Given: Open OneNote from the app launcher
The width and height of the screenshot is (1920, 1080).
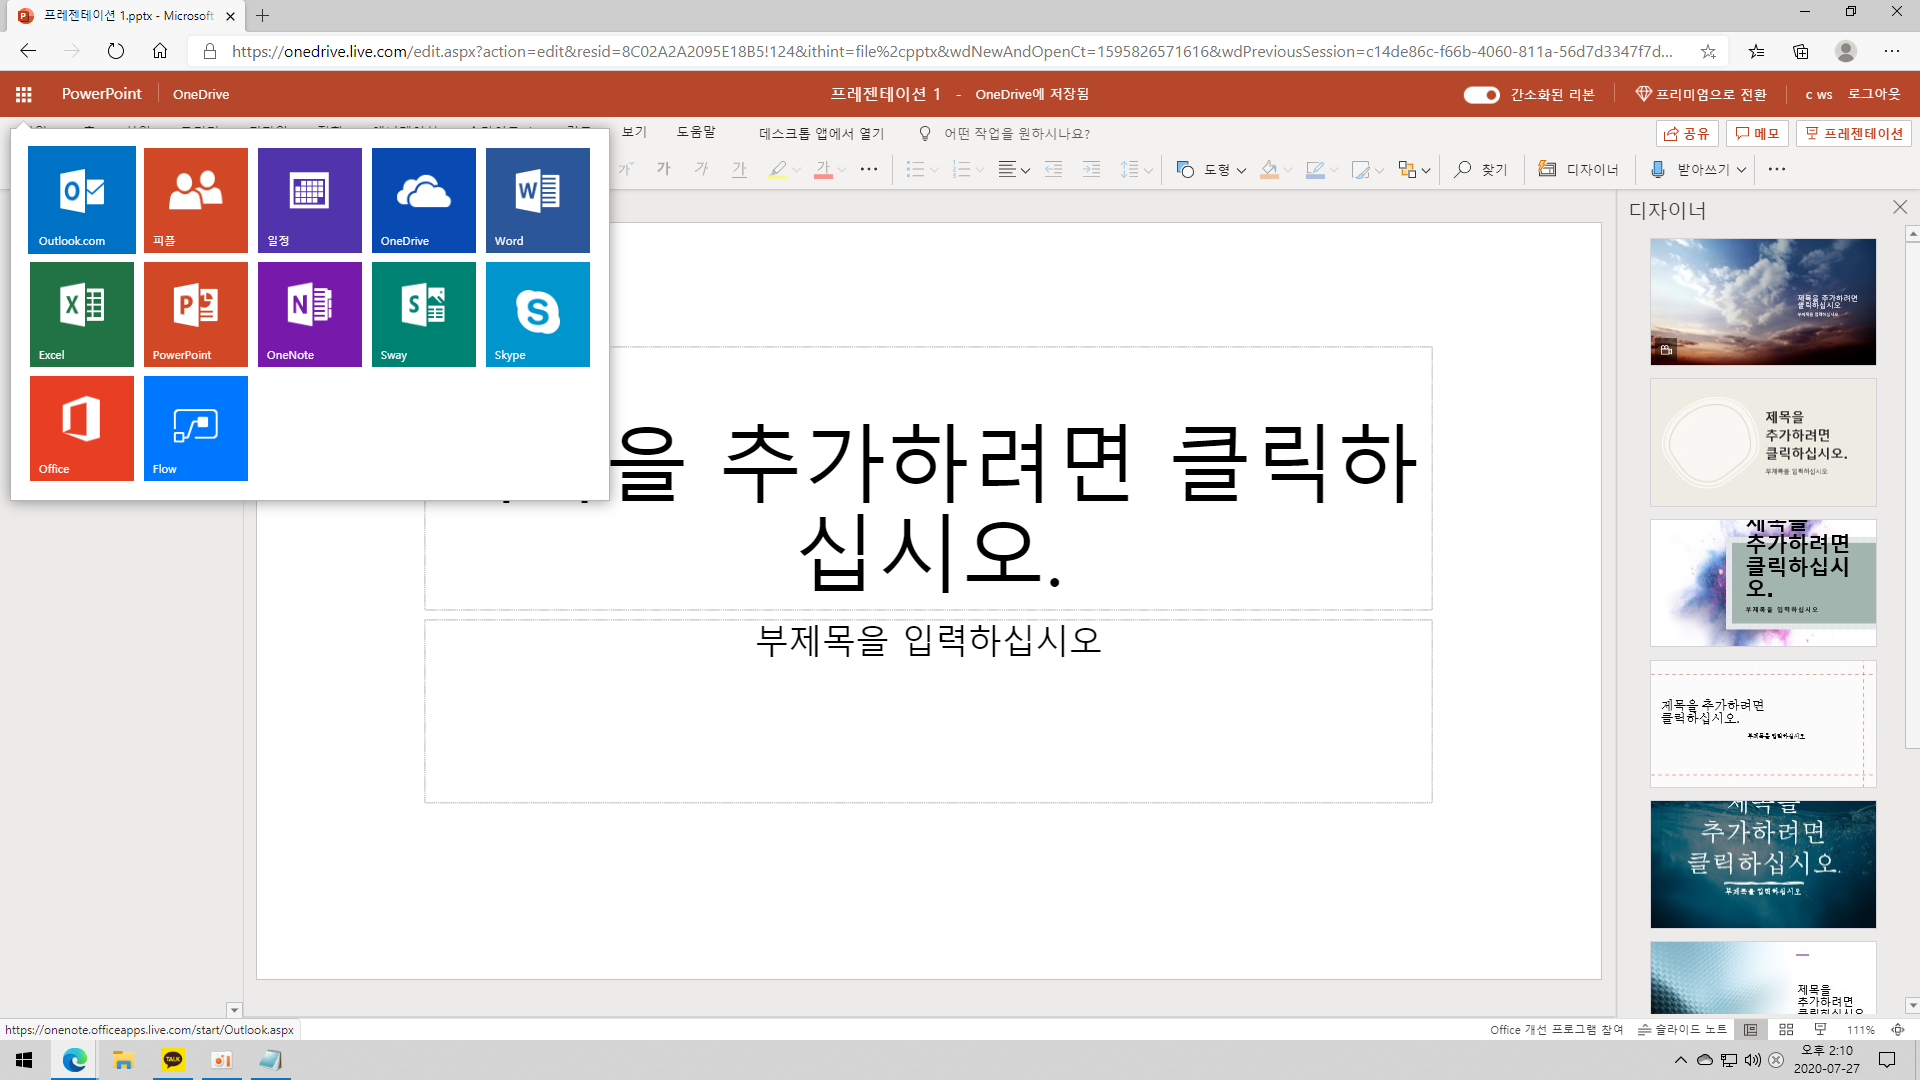Looking at the screenshot, I should coord(310,314).
